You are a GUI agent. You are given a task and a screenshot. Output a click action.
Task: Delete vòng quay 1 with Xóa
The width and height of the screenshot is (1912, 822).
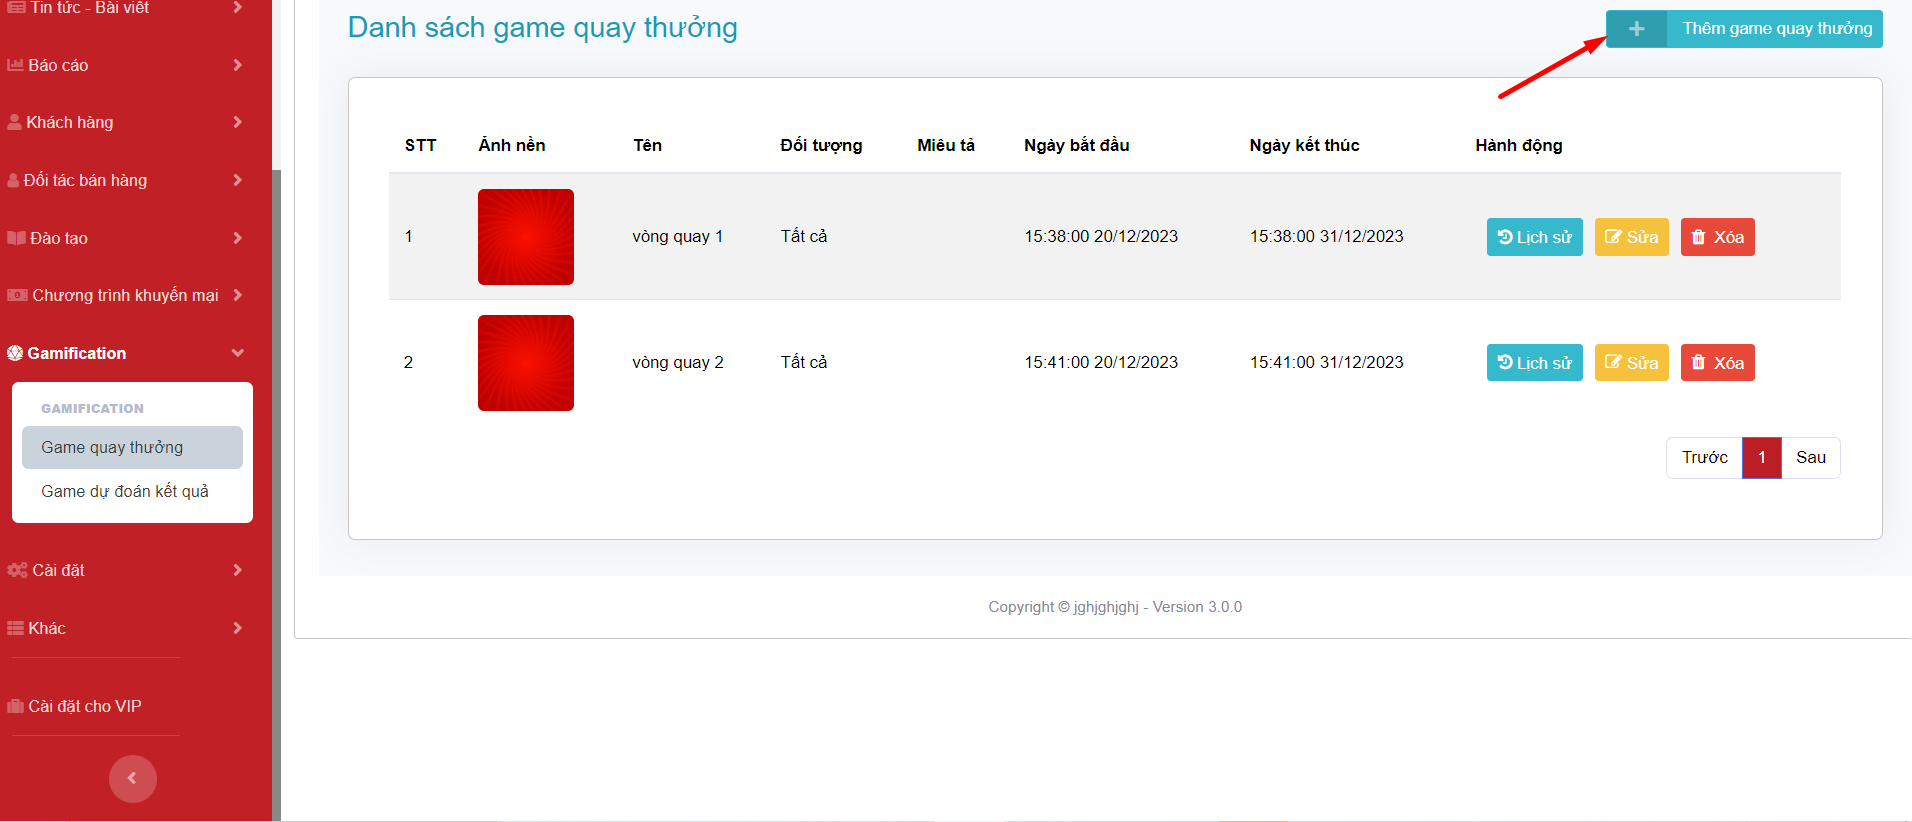coord(1717,237)
